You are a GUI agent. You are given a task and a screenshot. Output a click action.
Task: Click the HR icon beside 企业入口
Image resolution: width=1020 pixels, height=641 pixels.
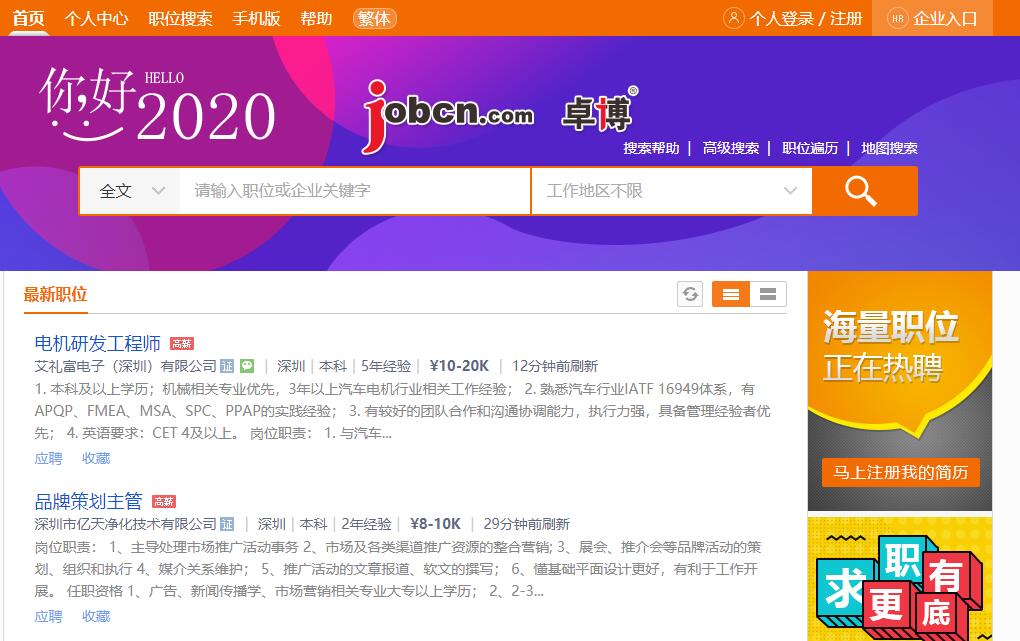898,18
